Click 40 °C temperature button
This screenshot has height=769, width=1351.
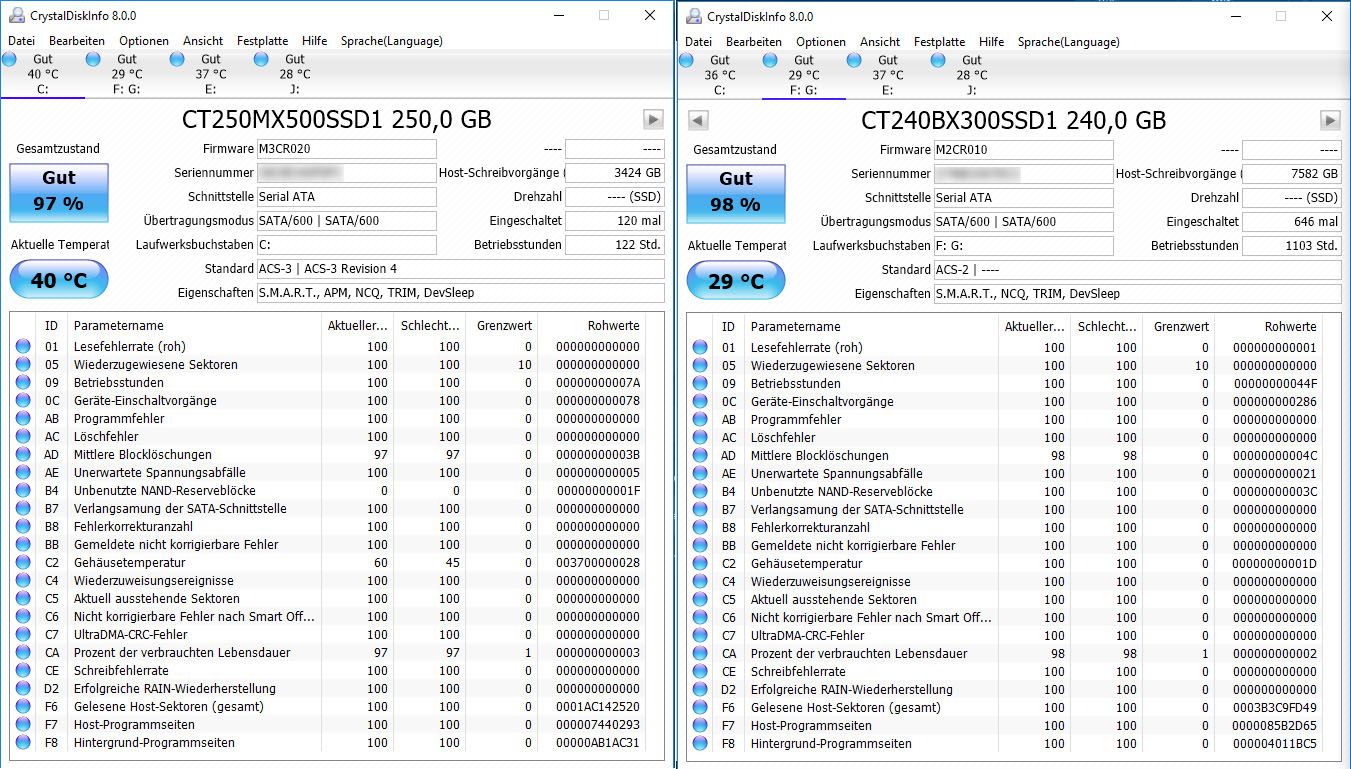point(59,280)
